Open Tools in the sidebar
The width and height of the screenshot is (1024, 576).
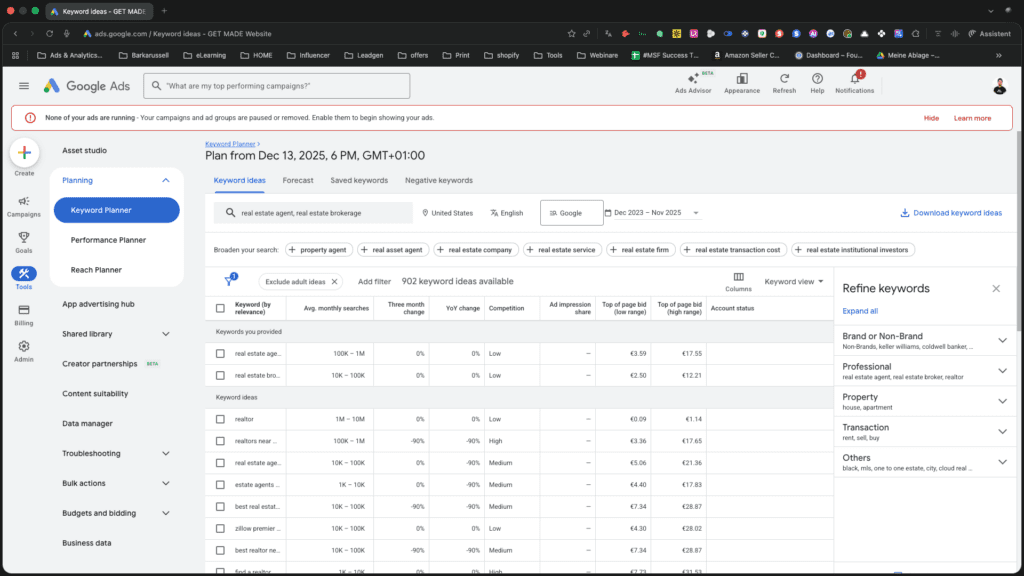click(x=24, y=278)
